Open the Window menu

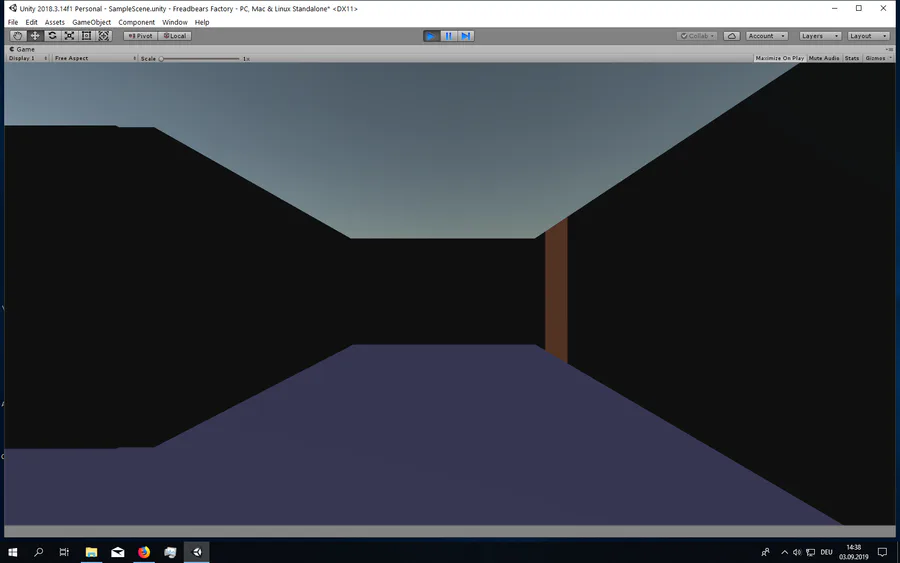point(174,22)
